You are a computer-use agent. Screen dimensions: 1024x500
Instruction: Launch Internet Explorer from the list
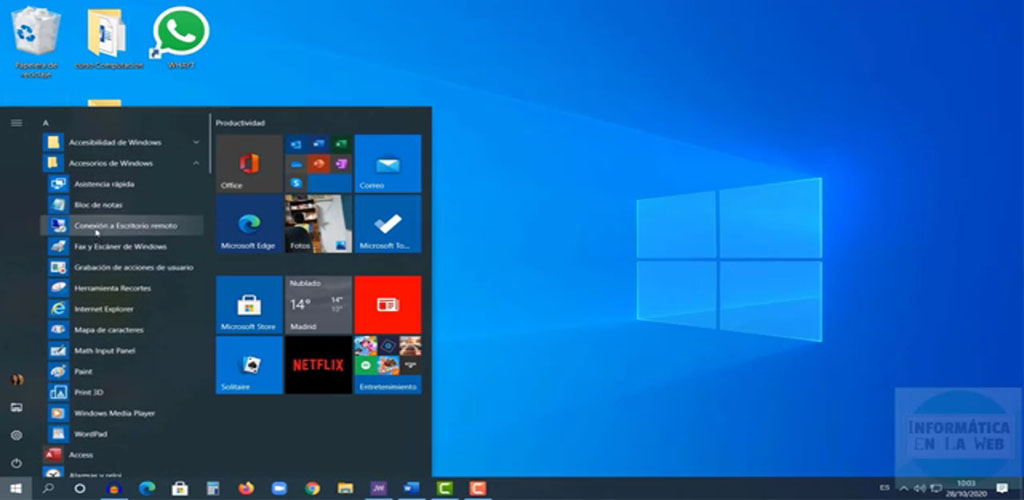click(x=122, y=309)
